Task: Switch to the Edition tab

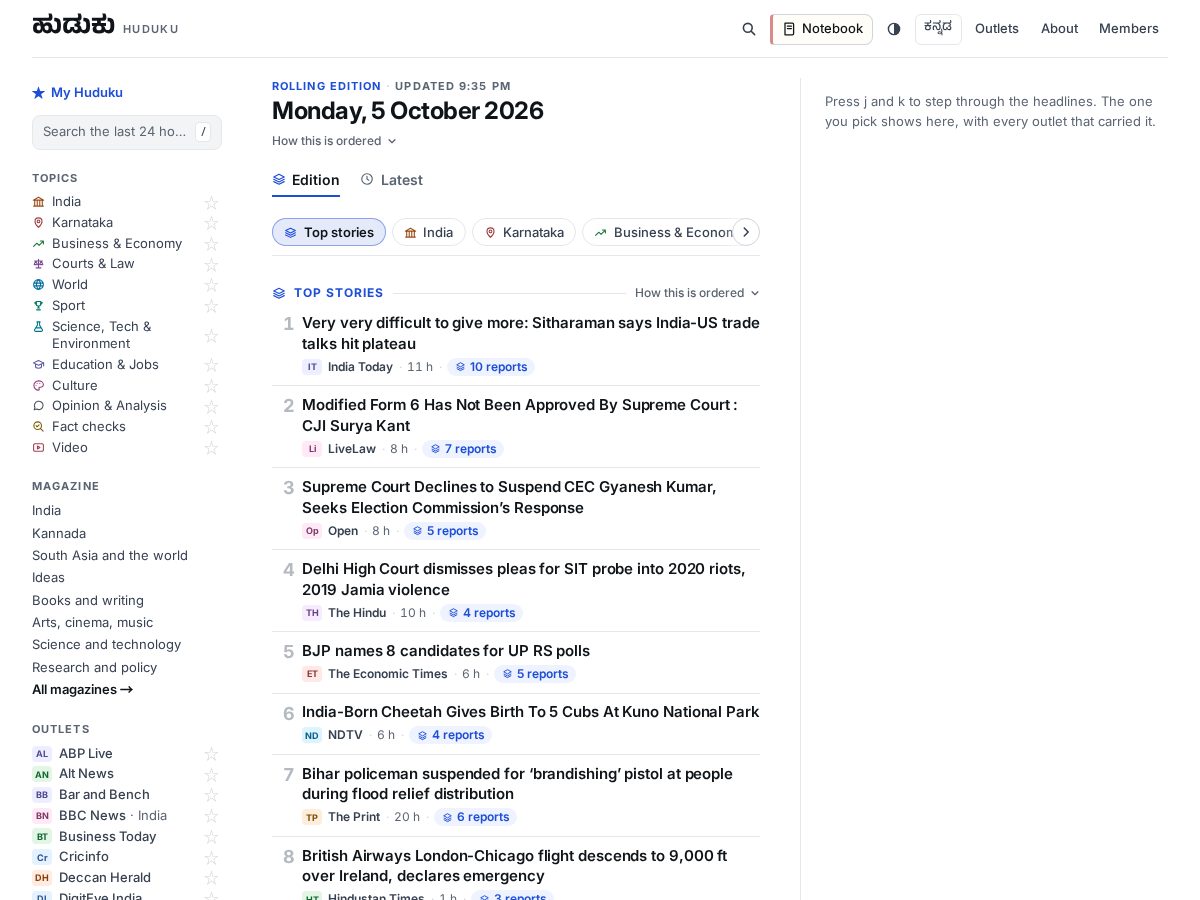Action: click(306, 181)
